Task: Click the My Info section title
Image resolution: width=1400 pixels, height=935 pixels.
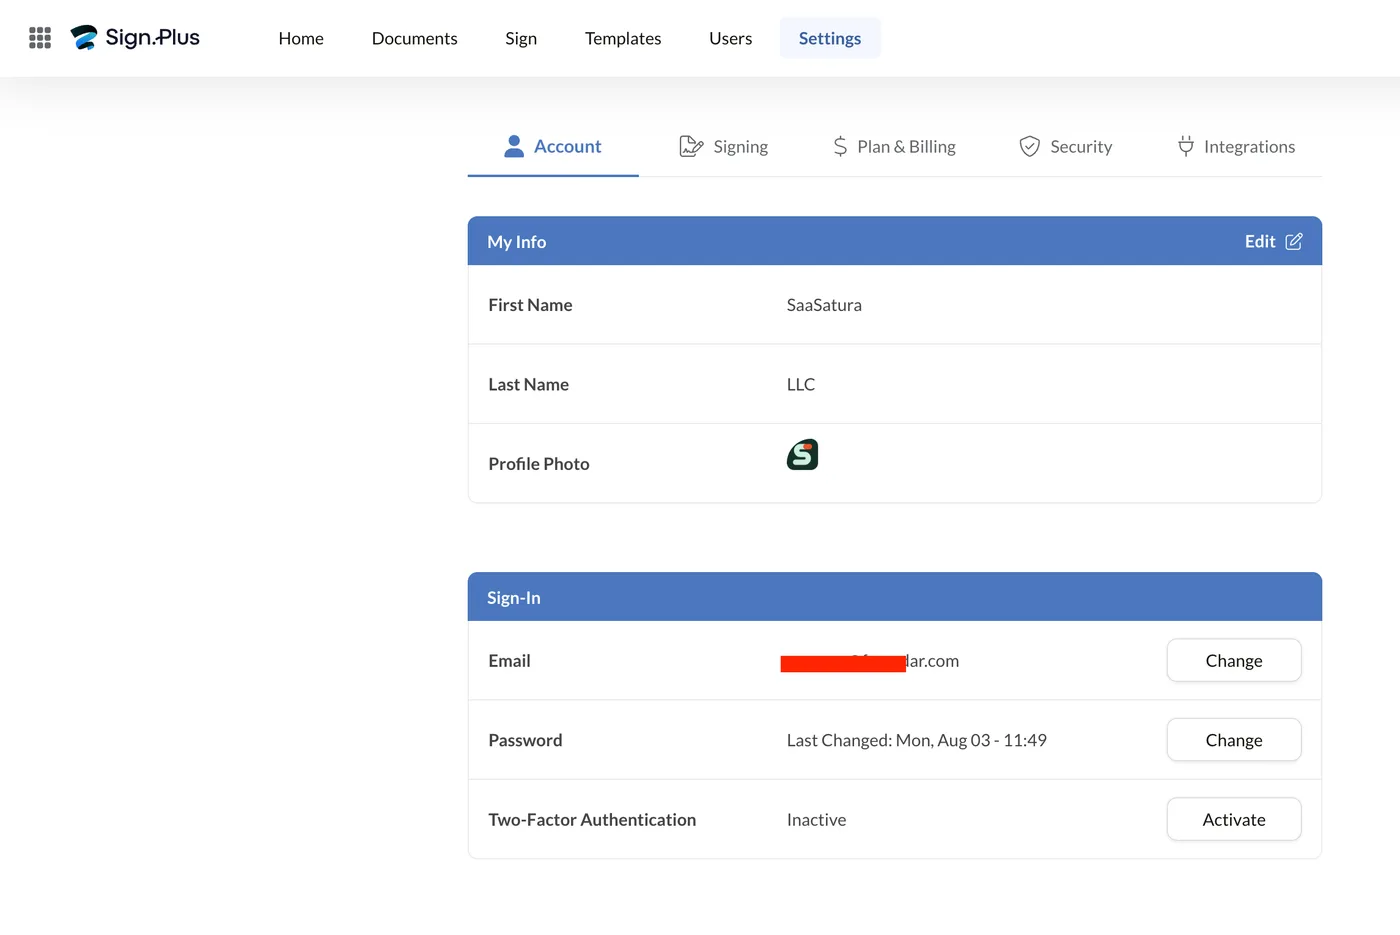Action: [517, 241]
